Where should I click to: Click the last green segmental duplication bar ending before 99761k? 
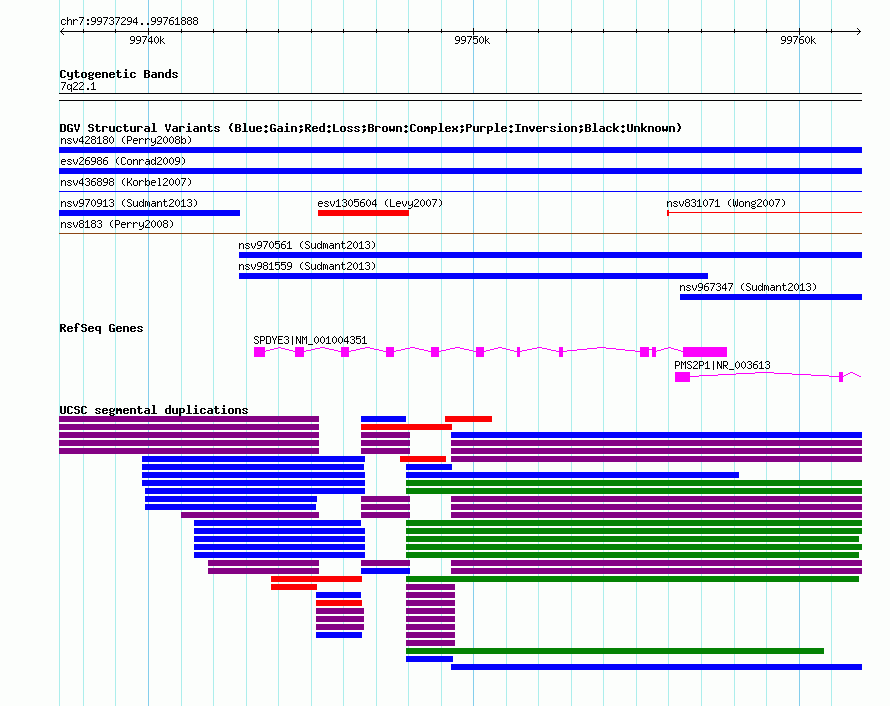click(x=615, y=651)
